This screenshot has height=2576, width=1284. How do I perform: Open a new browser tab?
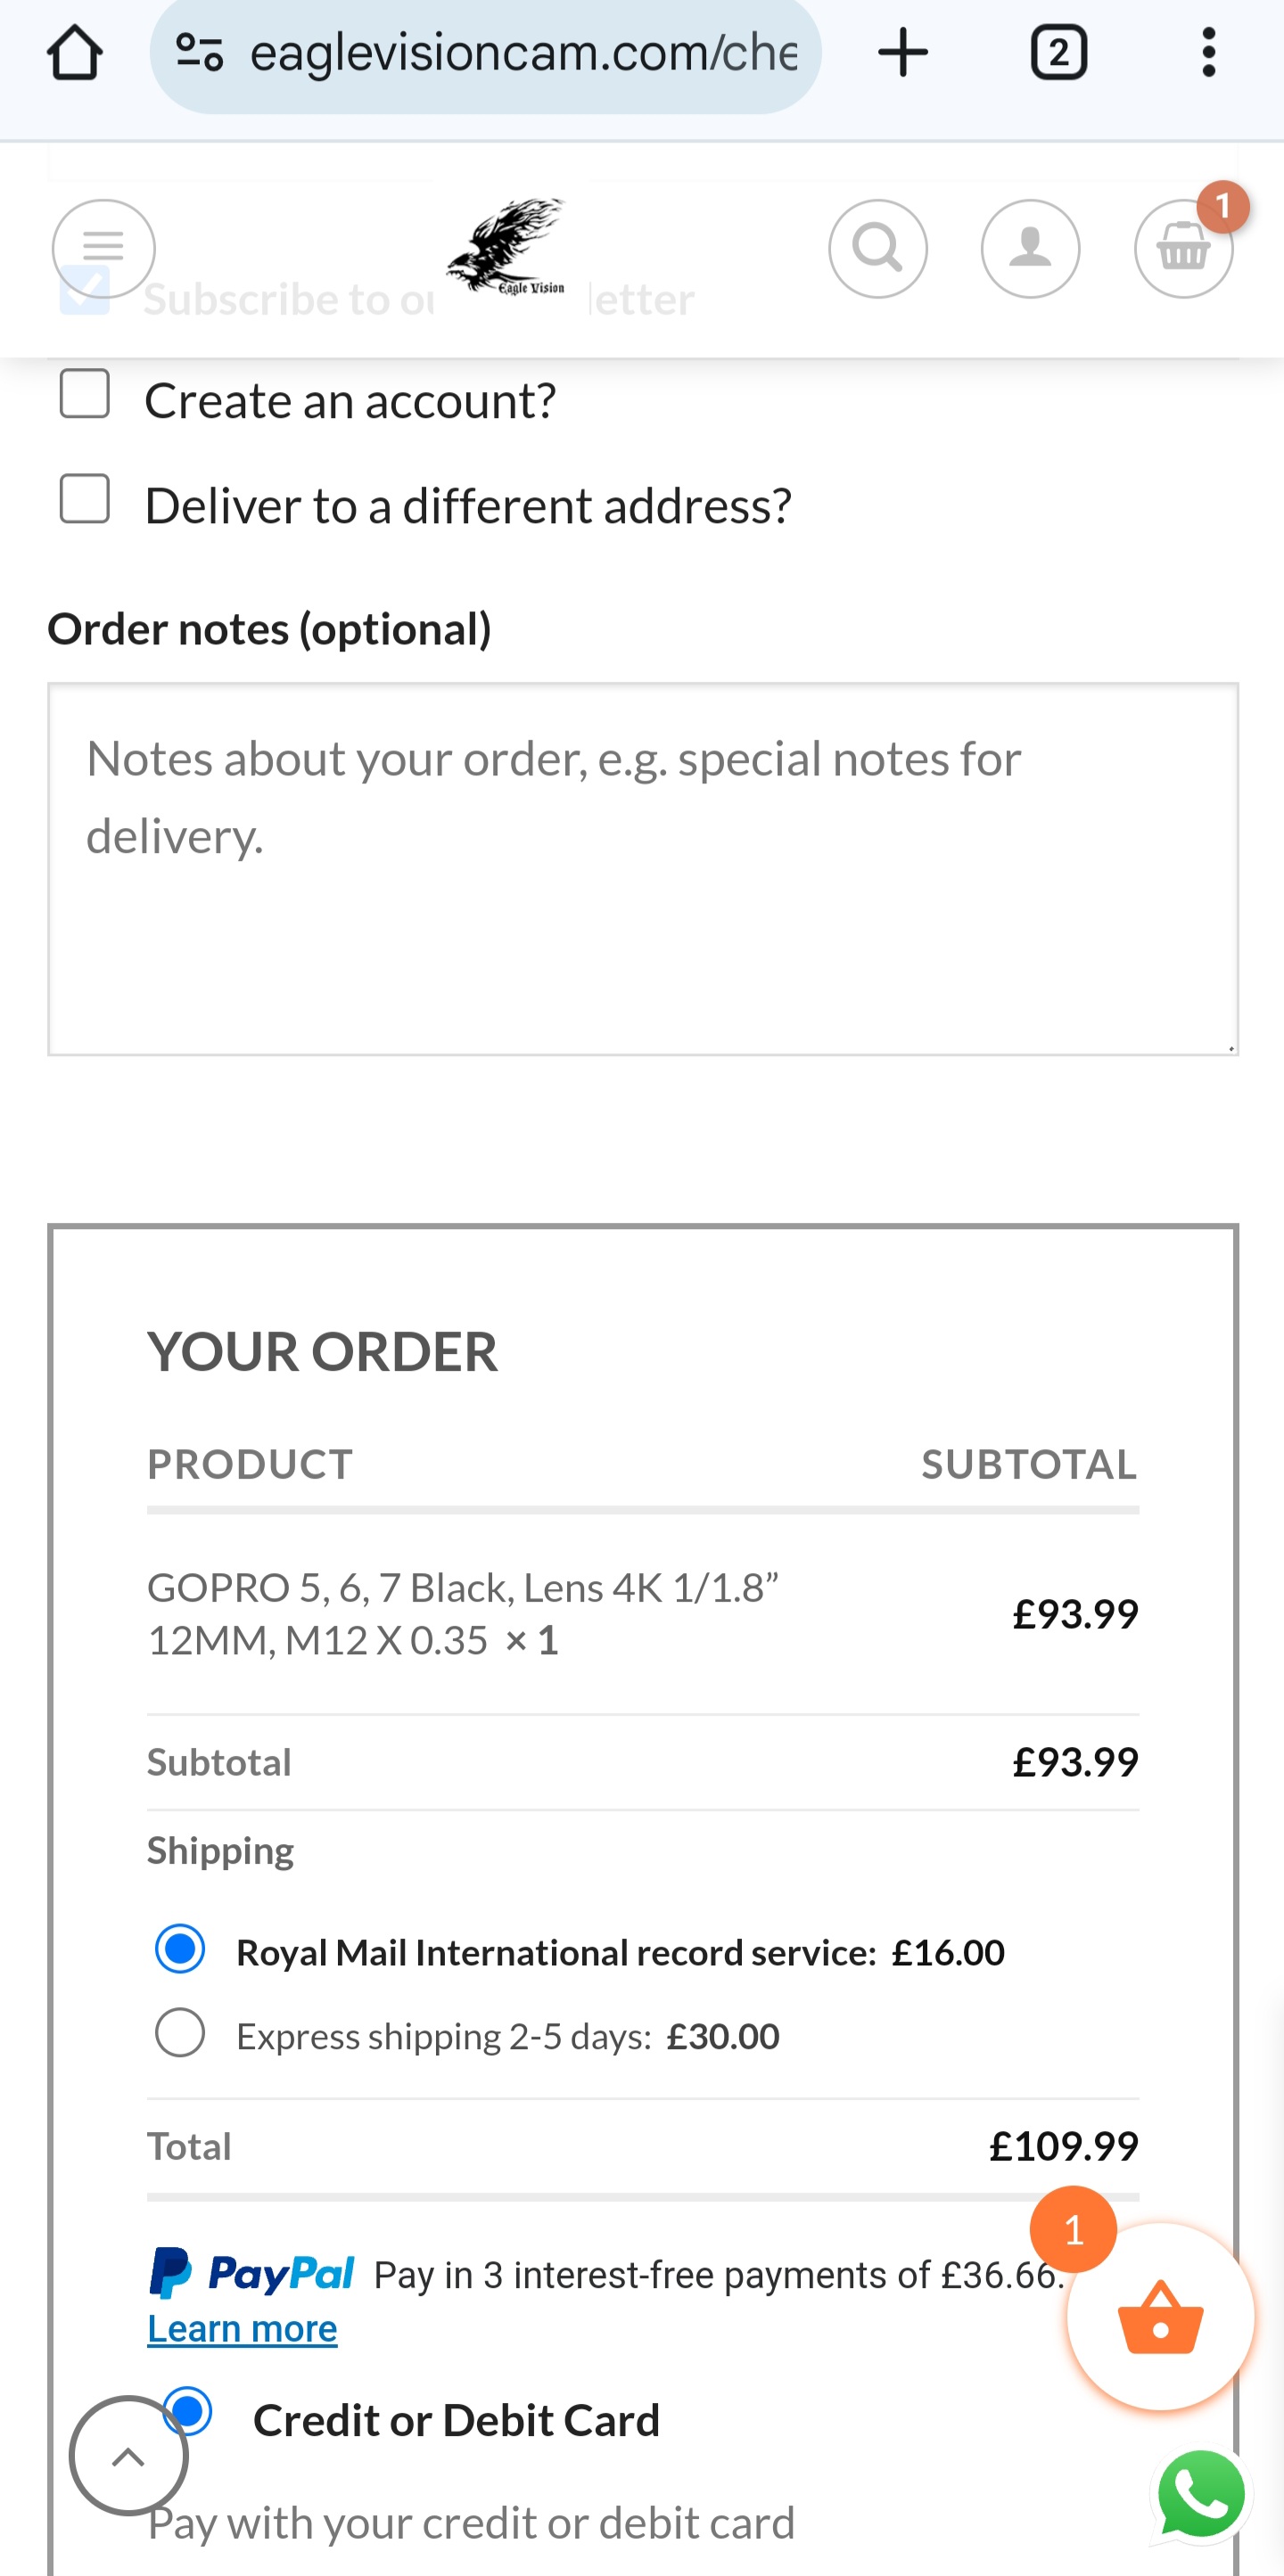point(903,52)
